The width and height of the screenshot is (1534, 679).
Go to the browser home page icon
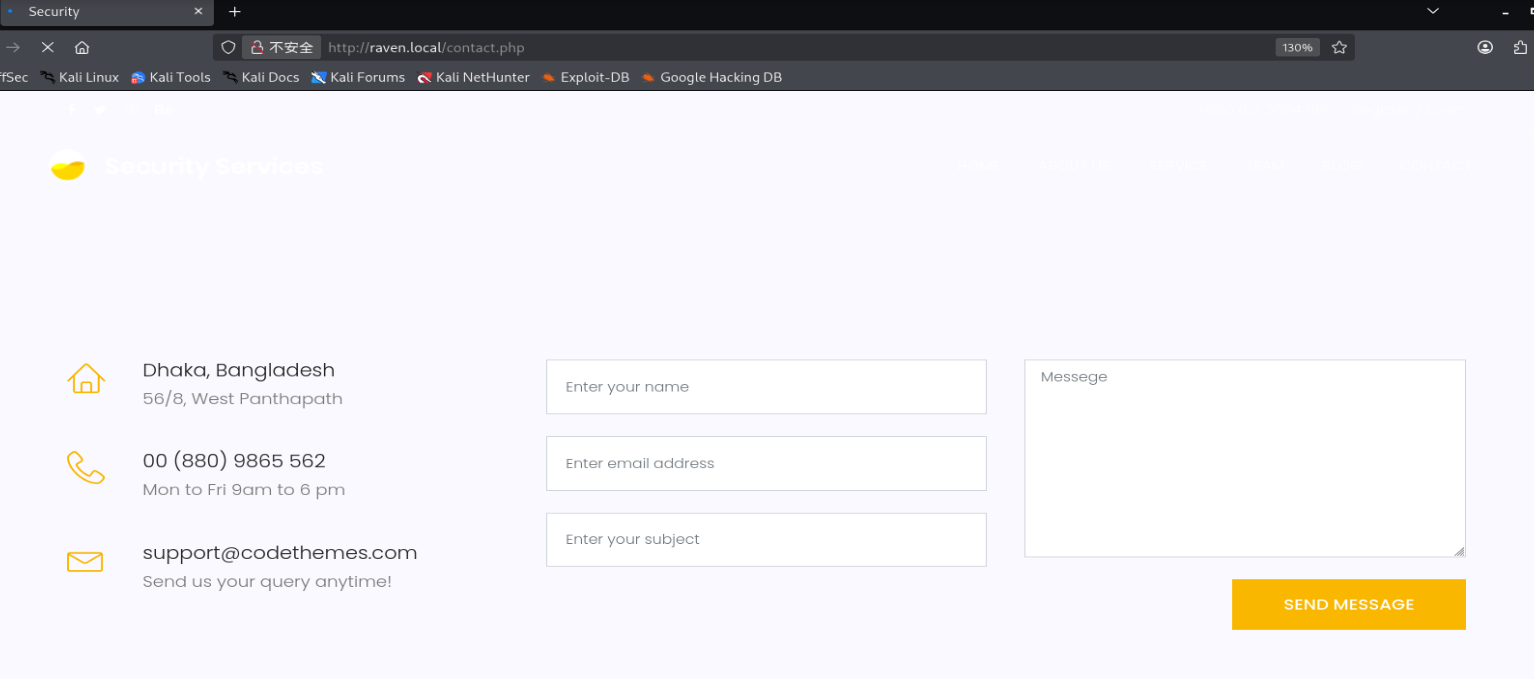pyautogui.click(x=82, y=47)
